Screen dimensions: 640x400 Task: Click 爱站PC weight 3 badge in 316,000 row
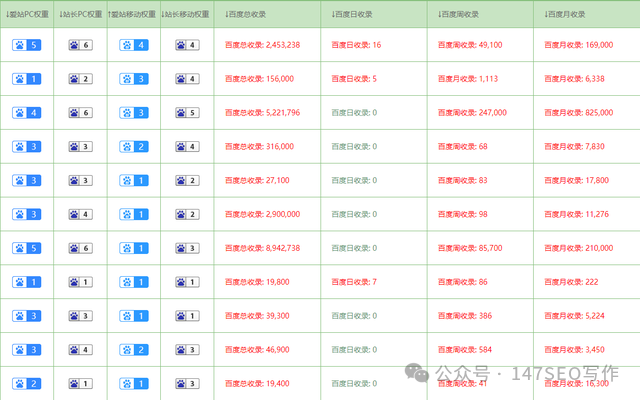coord(27,147)
